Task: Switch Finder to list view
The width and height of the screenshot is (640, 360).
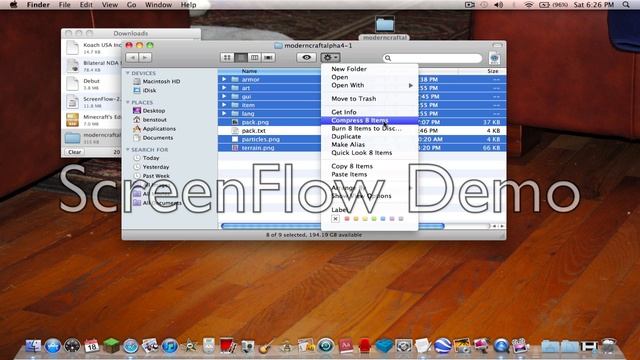Action: click(241, 58)
